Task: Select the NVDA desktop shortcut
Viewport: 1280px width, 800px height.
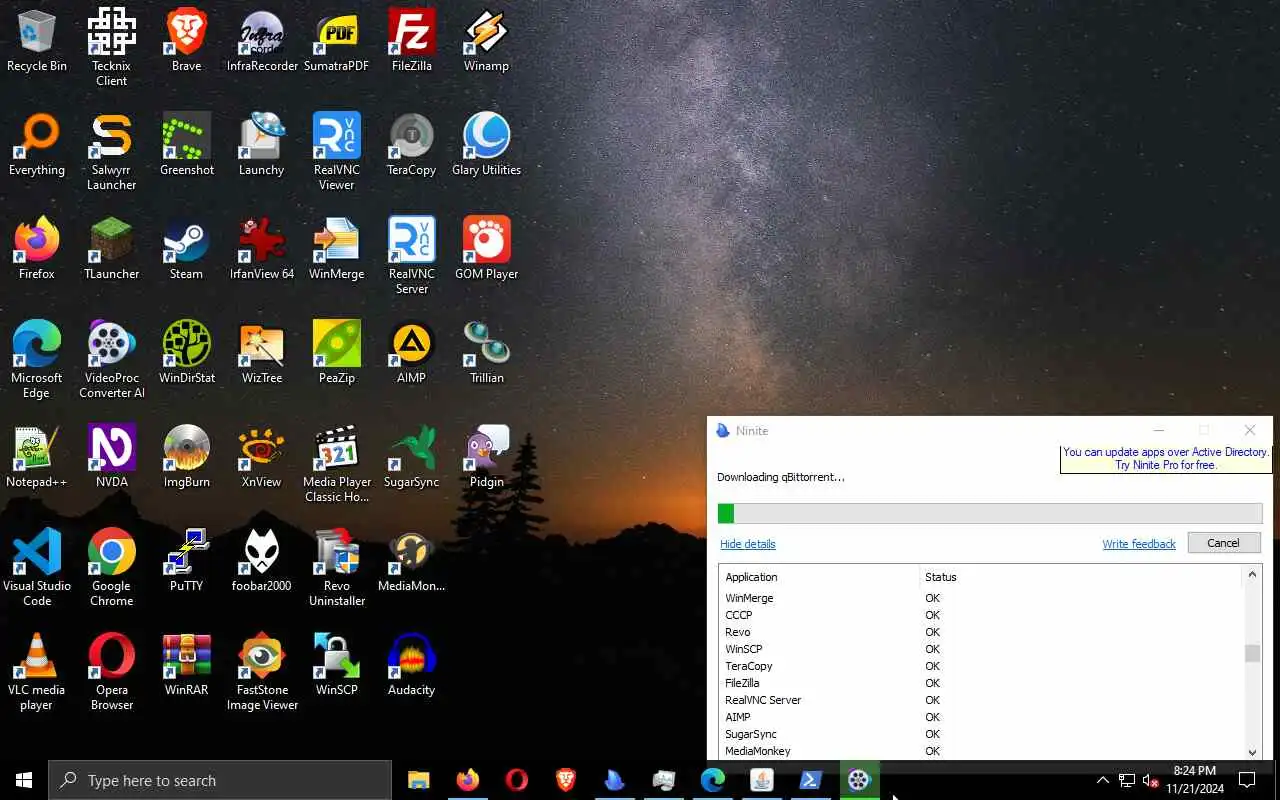Action: coord(111,458)
